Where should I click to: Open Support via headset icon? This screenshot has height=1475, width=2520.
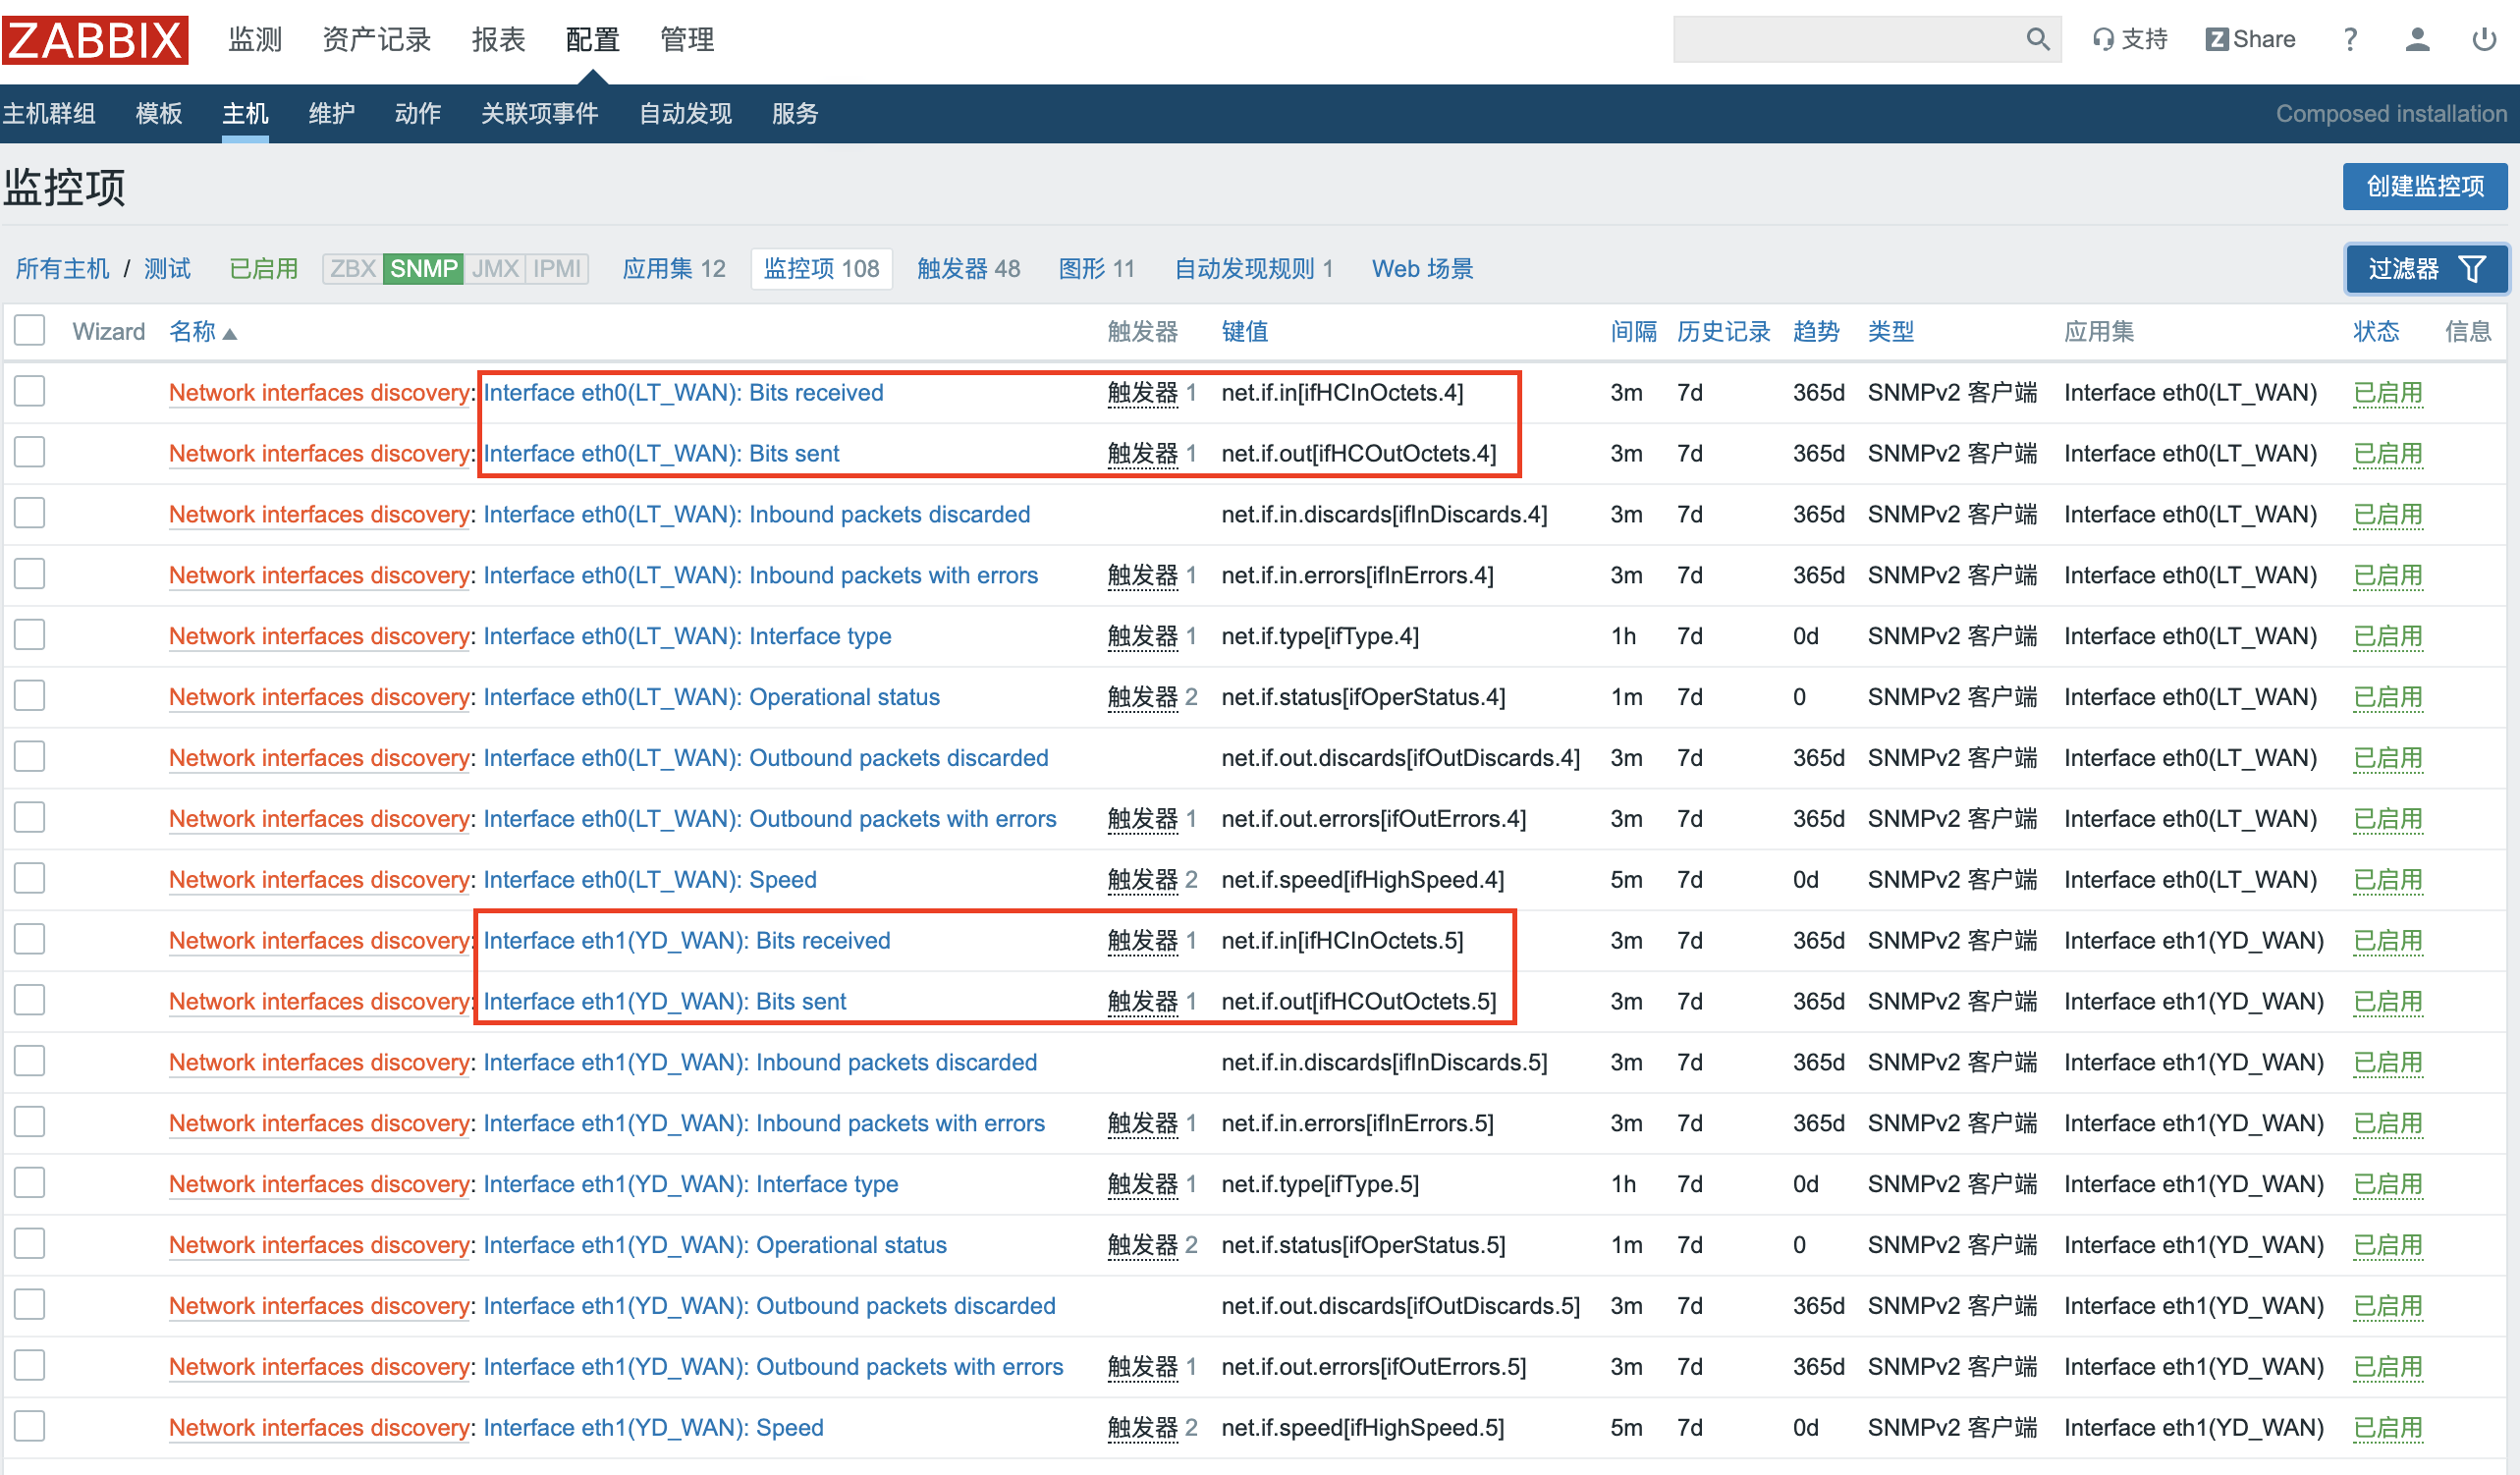point(2103,40)
